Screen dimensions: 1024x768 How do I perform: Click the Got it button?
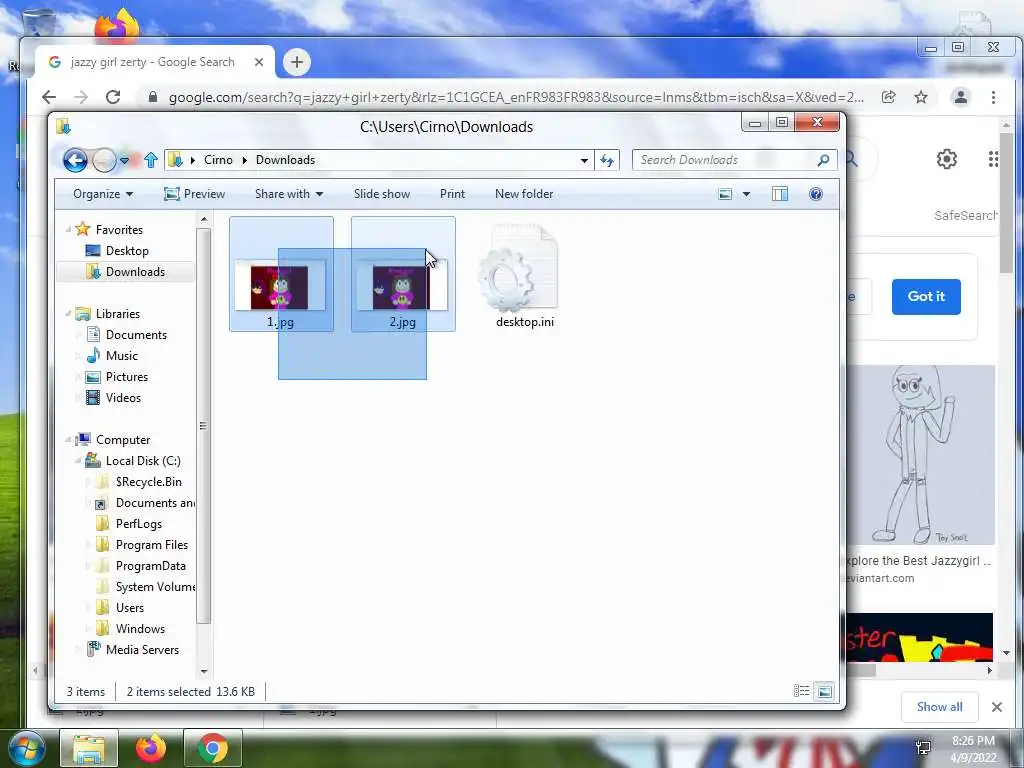[x=926, y=296]
